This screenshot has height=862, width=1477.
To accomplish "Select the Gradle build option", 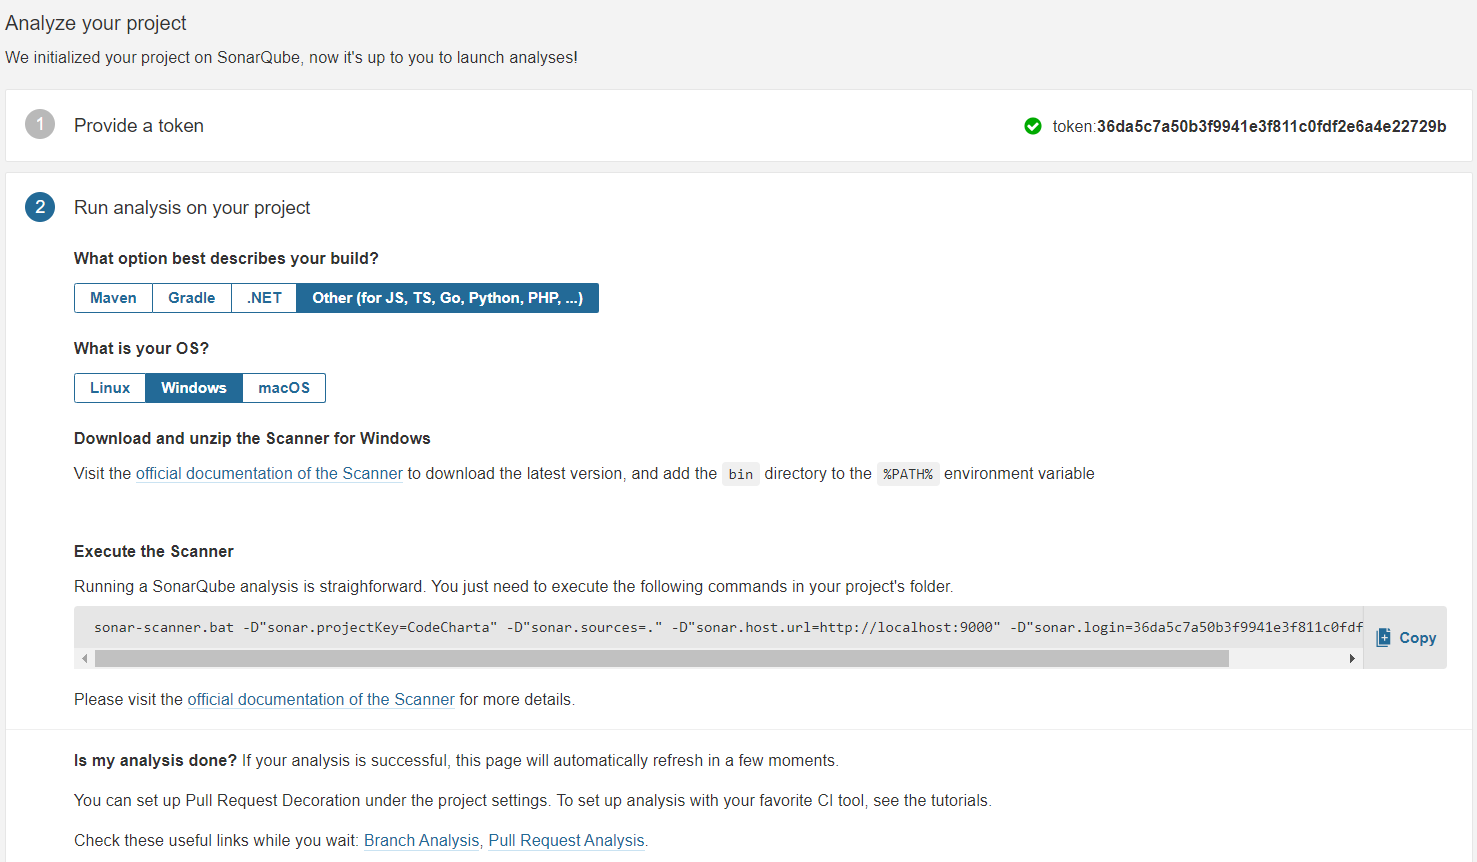I will 192,298.
